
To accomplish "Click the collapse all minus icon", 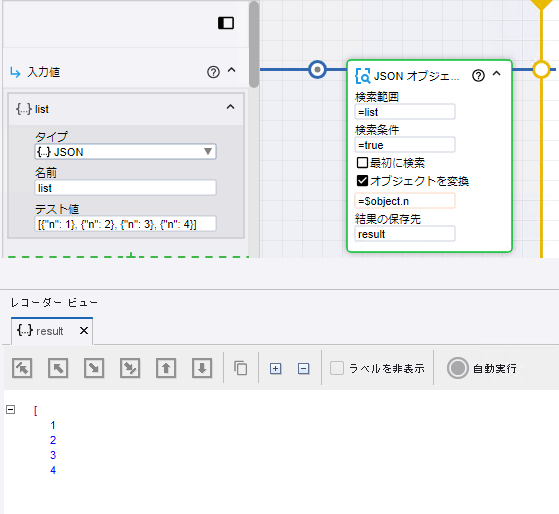I will (303, 368).
